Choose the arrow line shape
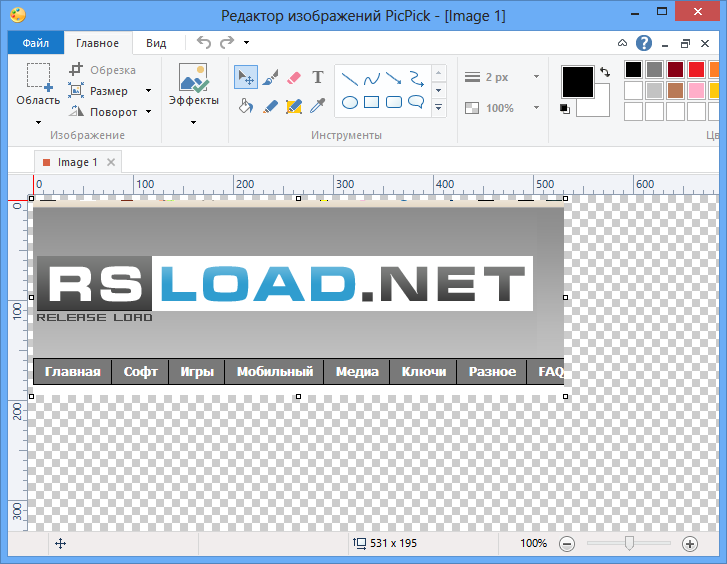 [394, 78]
